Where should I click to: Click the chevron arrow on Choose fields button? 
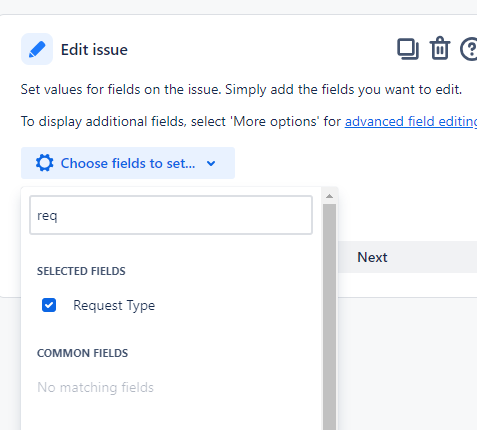click(211, 163)
